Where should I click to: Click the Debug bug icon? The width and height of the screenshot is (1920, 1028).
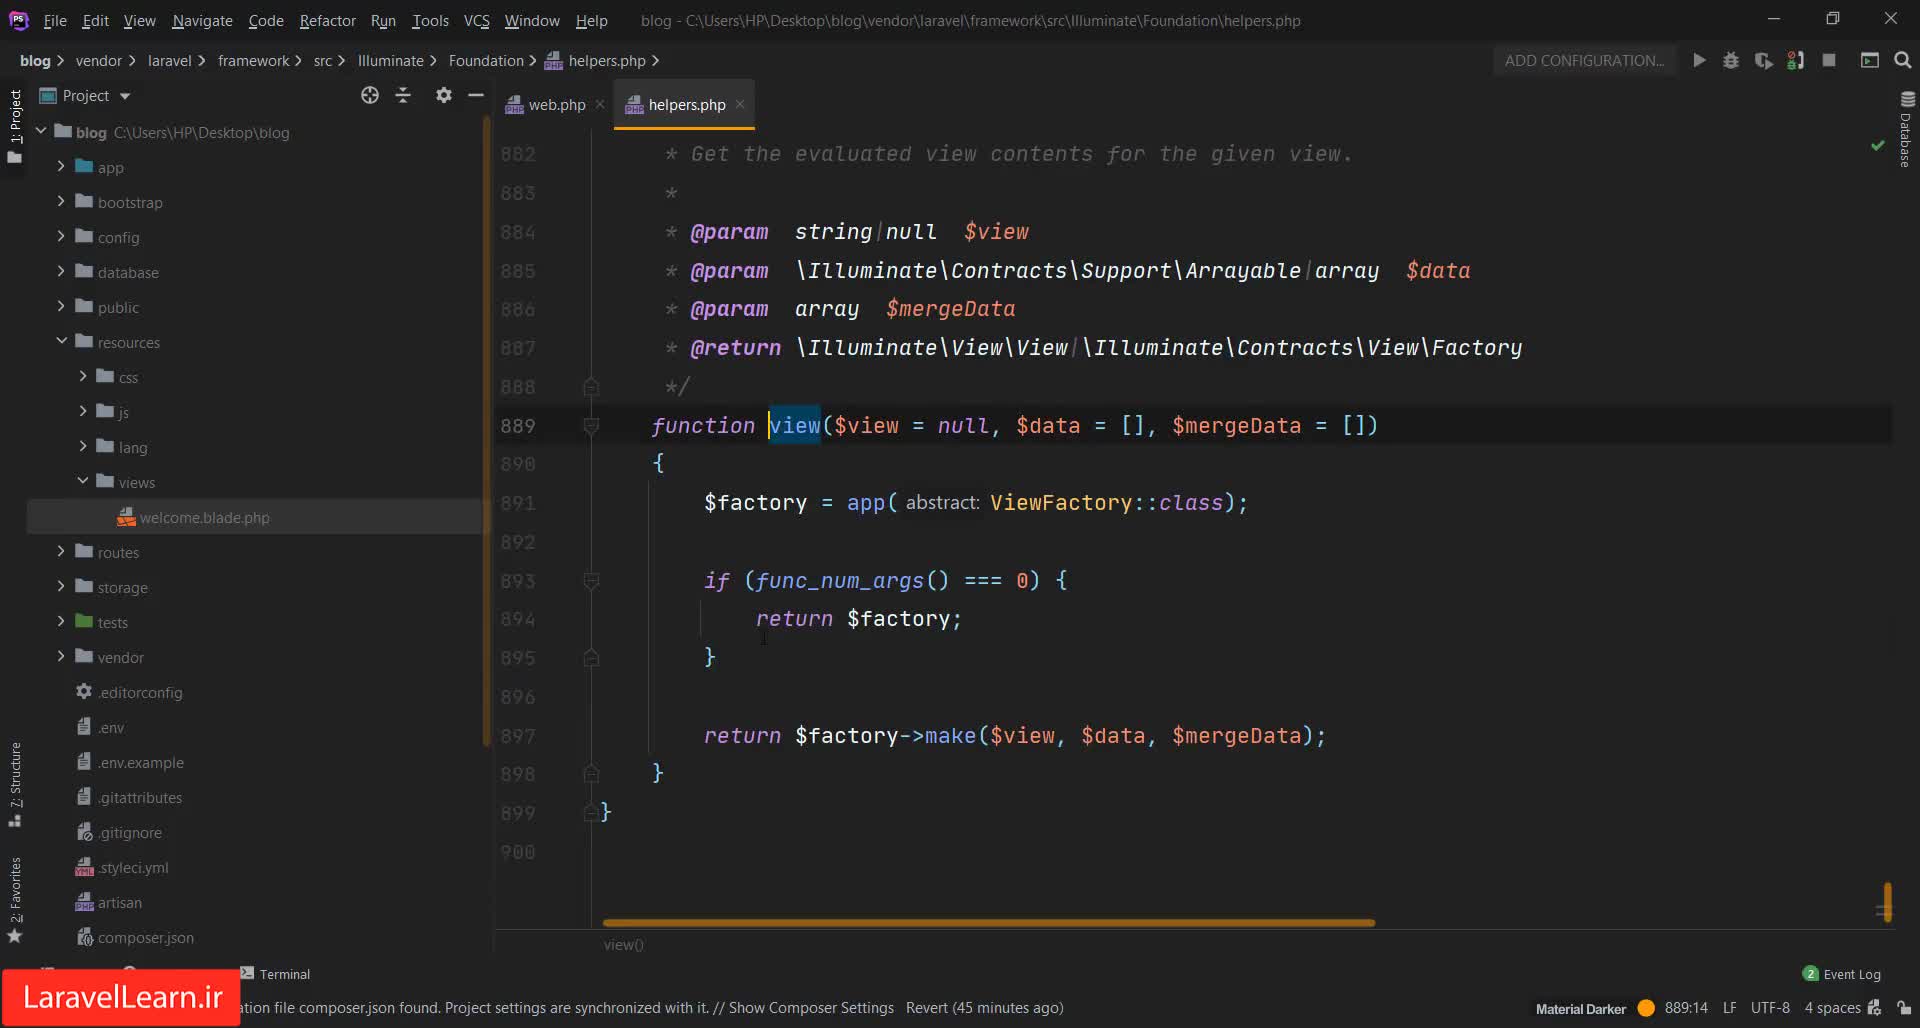click(x=1731, y=61)
